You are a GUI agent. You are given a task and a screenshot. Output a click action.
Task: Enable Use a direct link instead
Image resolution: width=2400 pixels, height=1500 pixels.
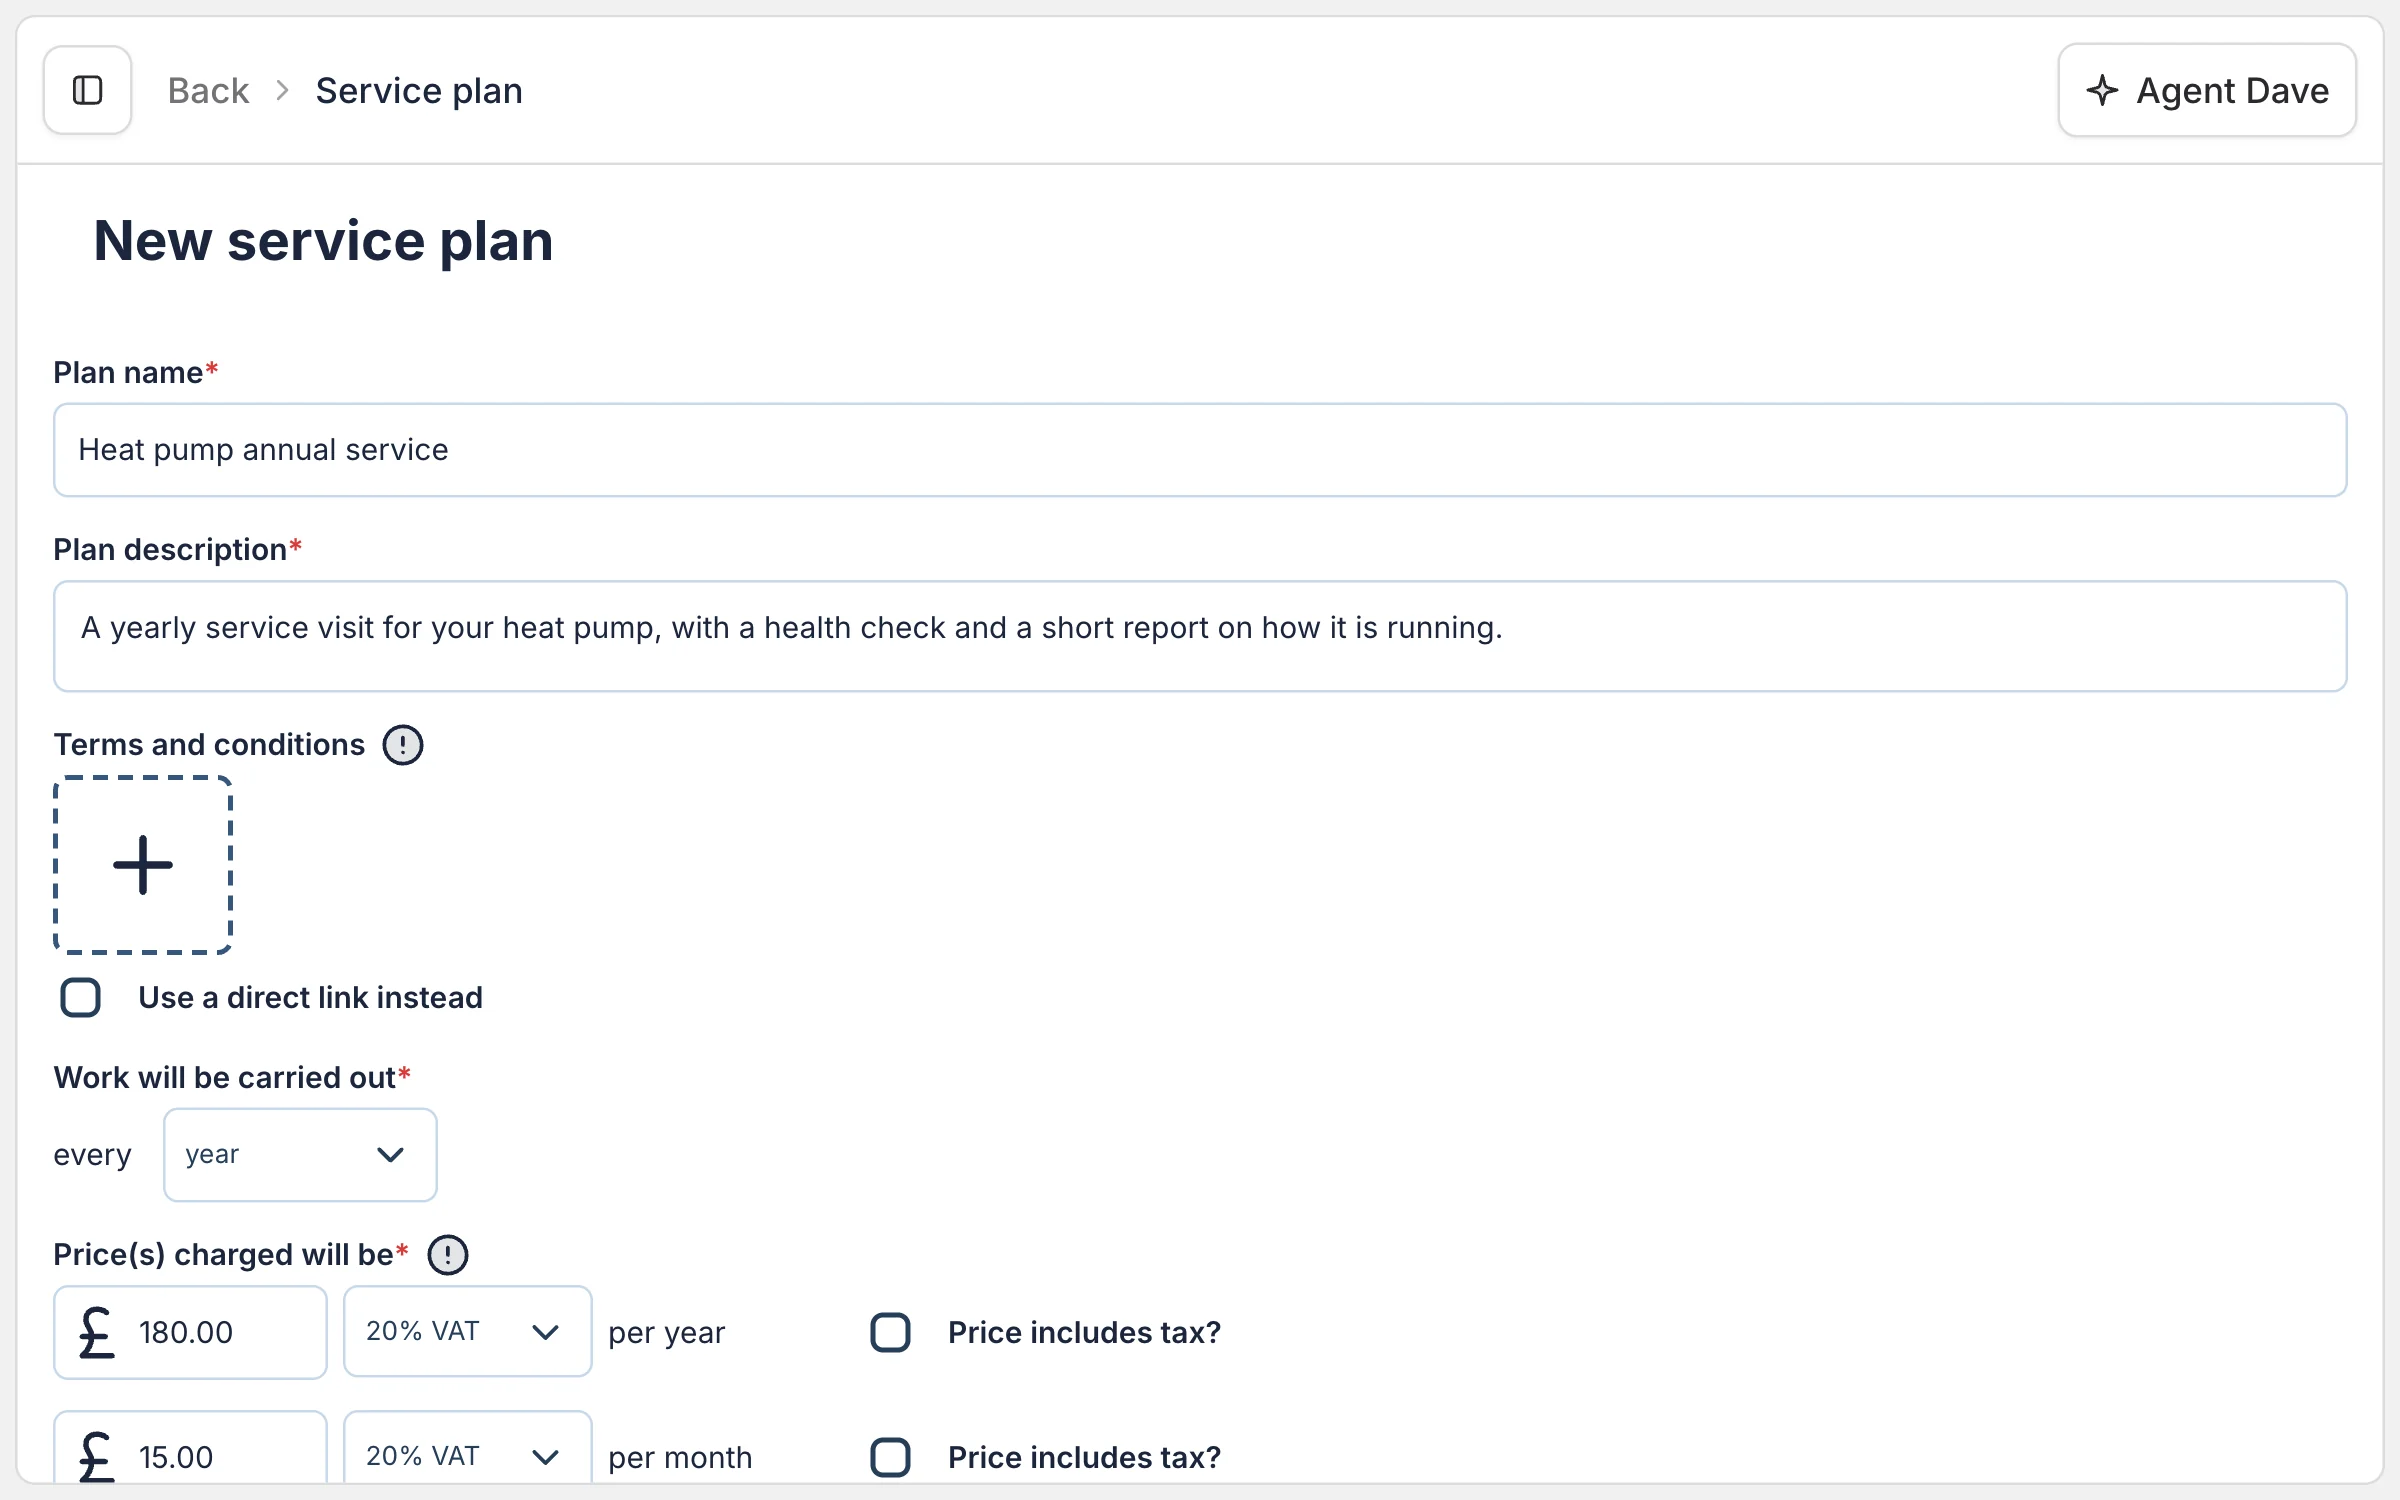tap(81, 998)
